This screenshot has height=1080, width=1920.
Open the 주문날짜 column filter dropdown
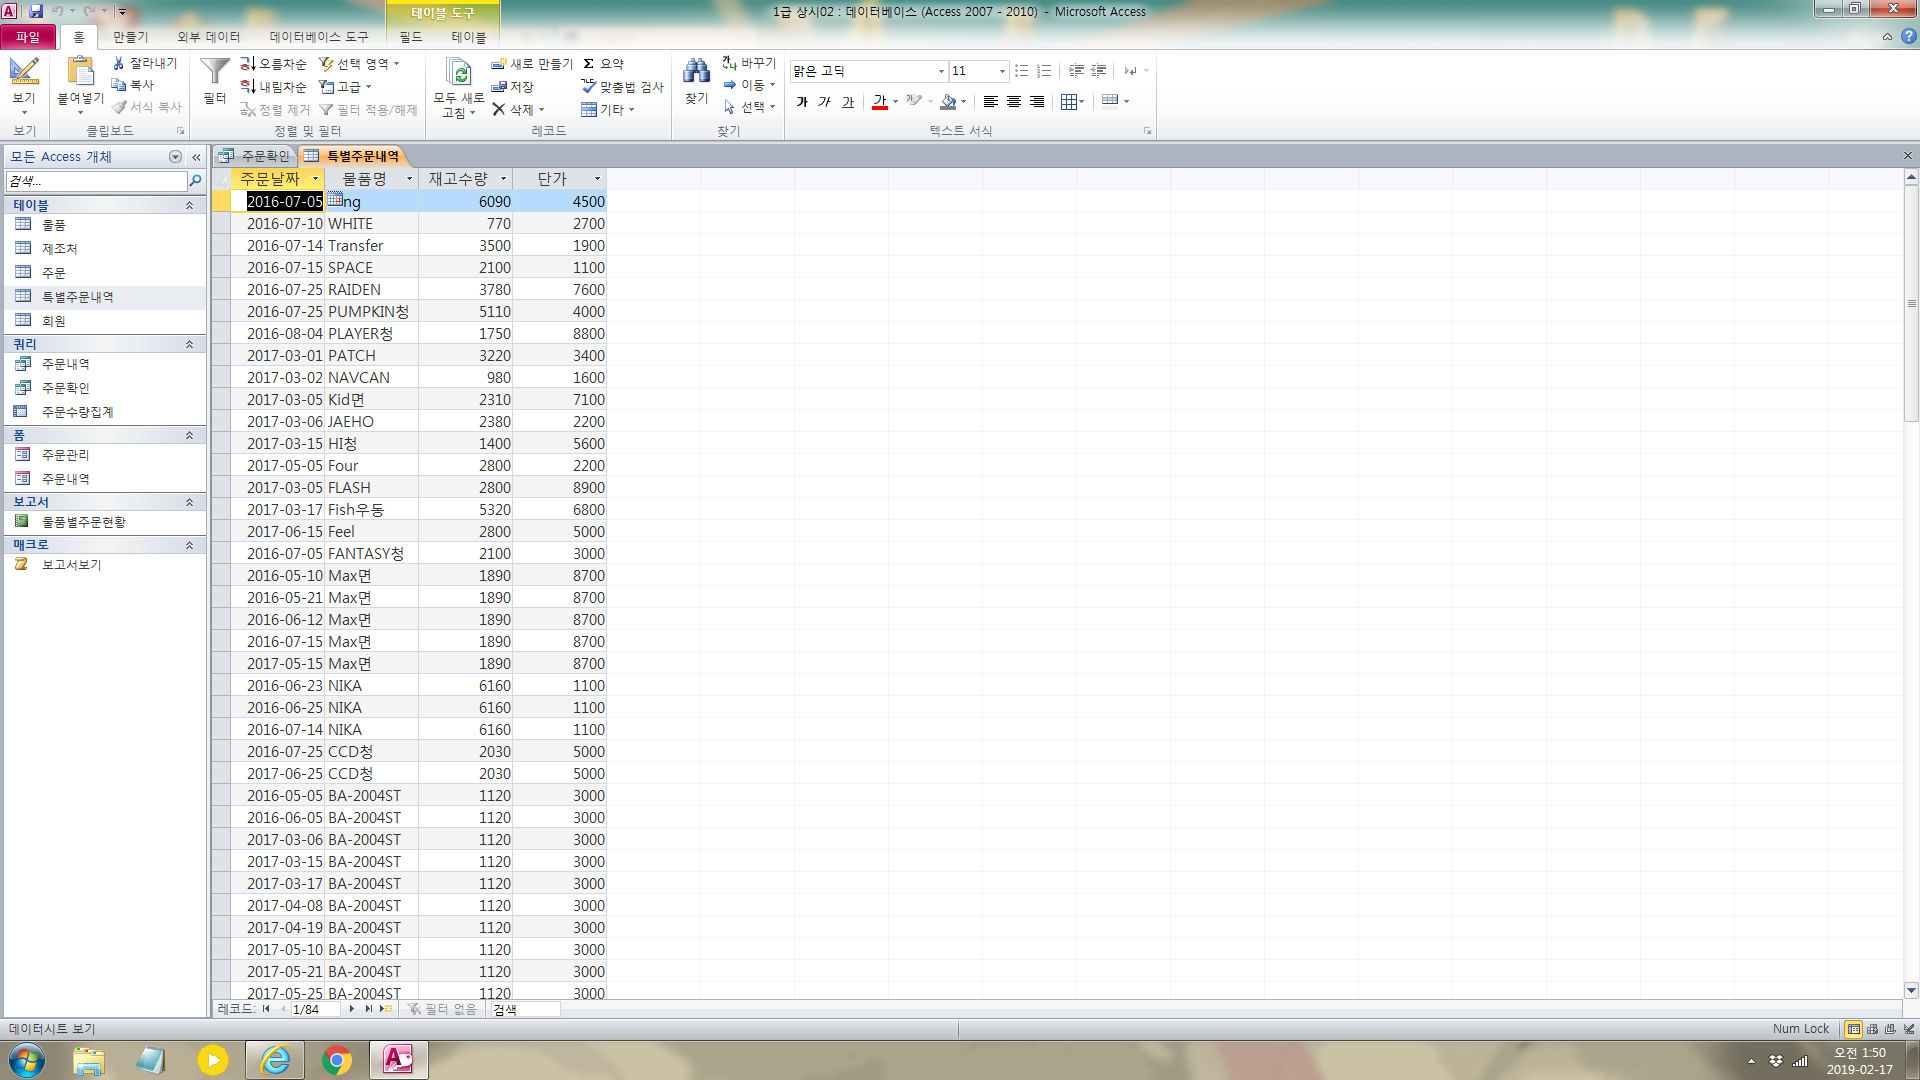tap(315, 179)
